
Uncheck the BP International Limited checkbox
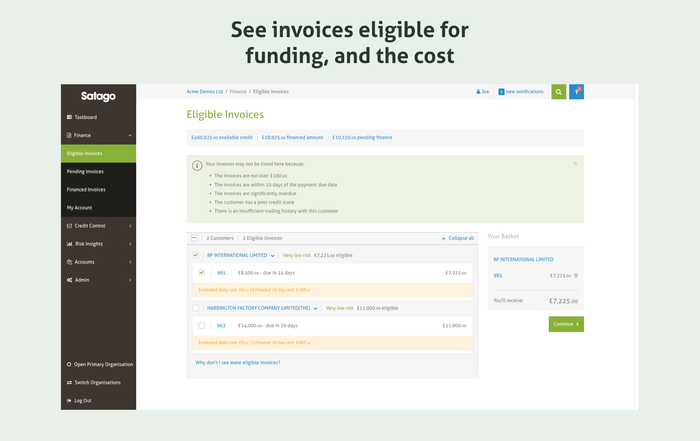196,255
